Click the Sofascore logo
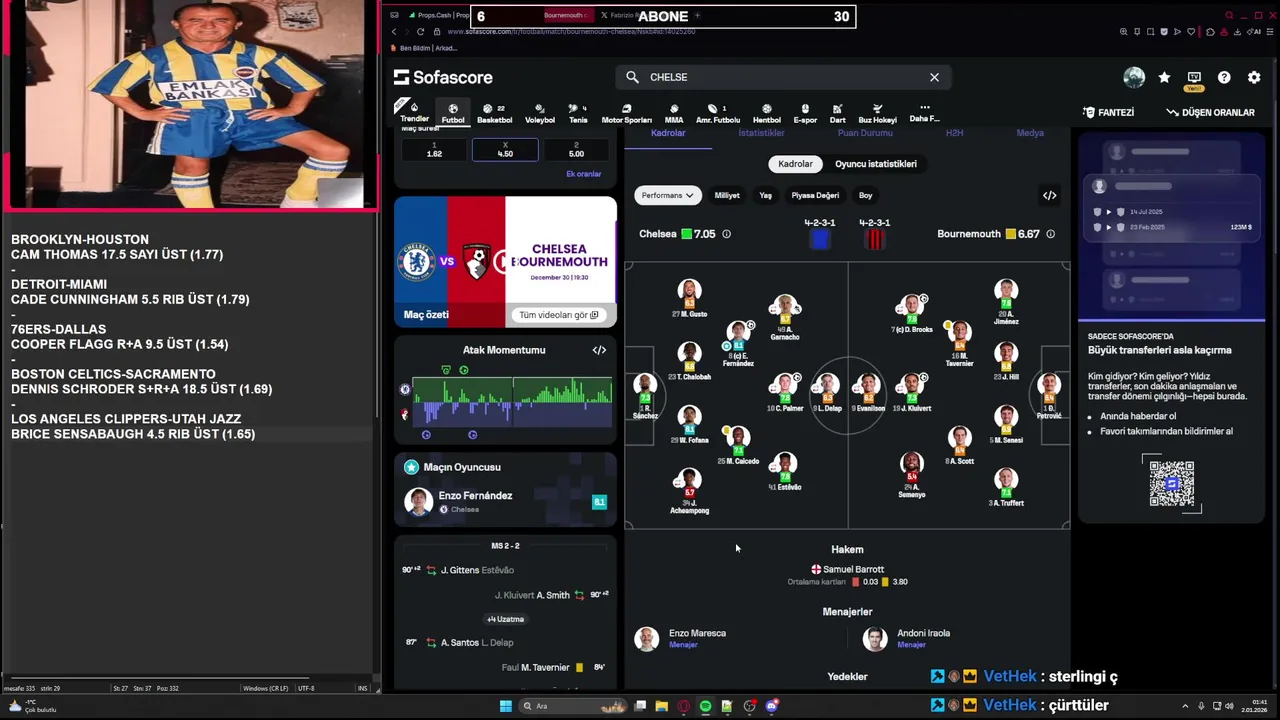 (443, 77)
